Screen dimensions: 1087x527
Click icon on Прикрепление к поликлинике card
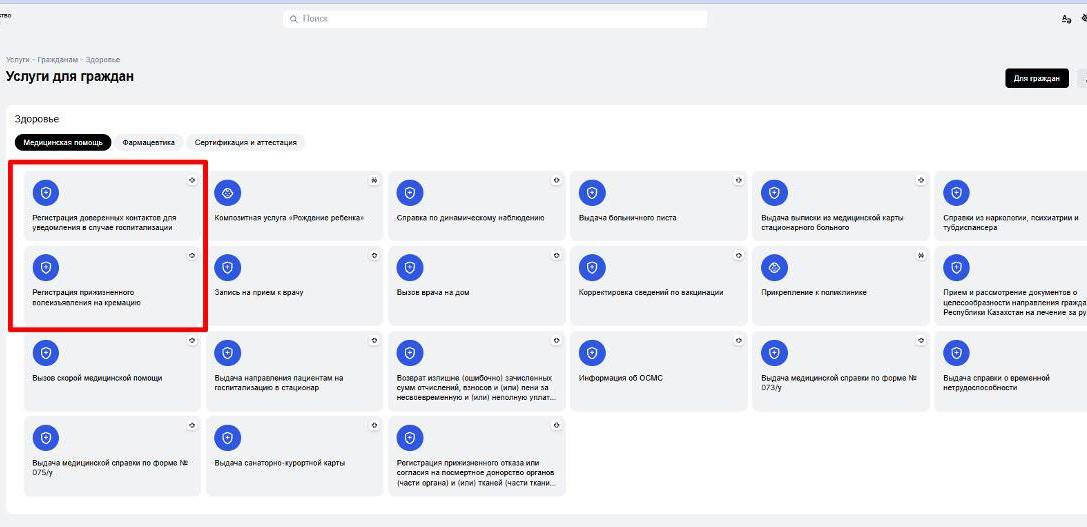(774, 268)
